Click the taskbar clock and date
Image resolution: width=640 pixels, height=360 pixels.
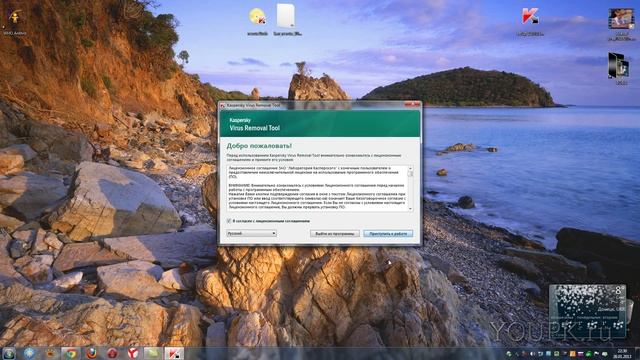622,354
